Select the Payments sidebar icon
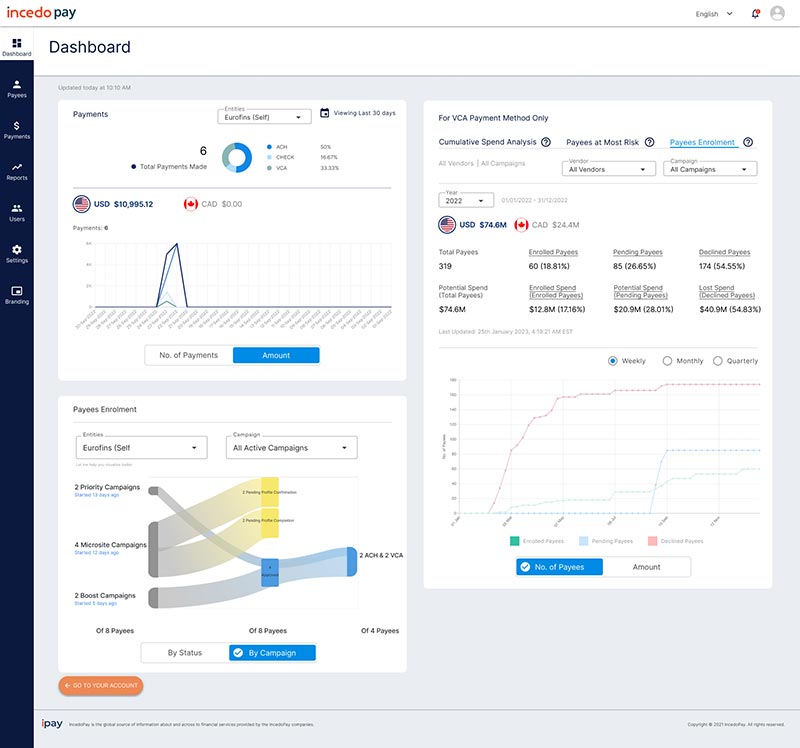 (15, 130)
